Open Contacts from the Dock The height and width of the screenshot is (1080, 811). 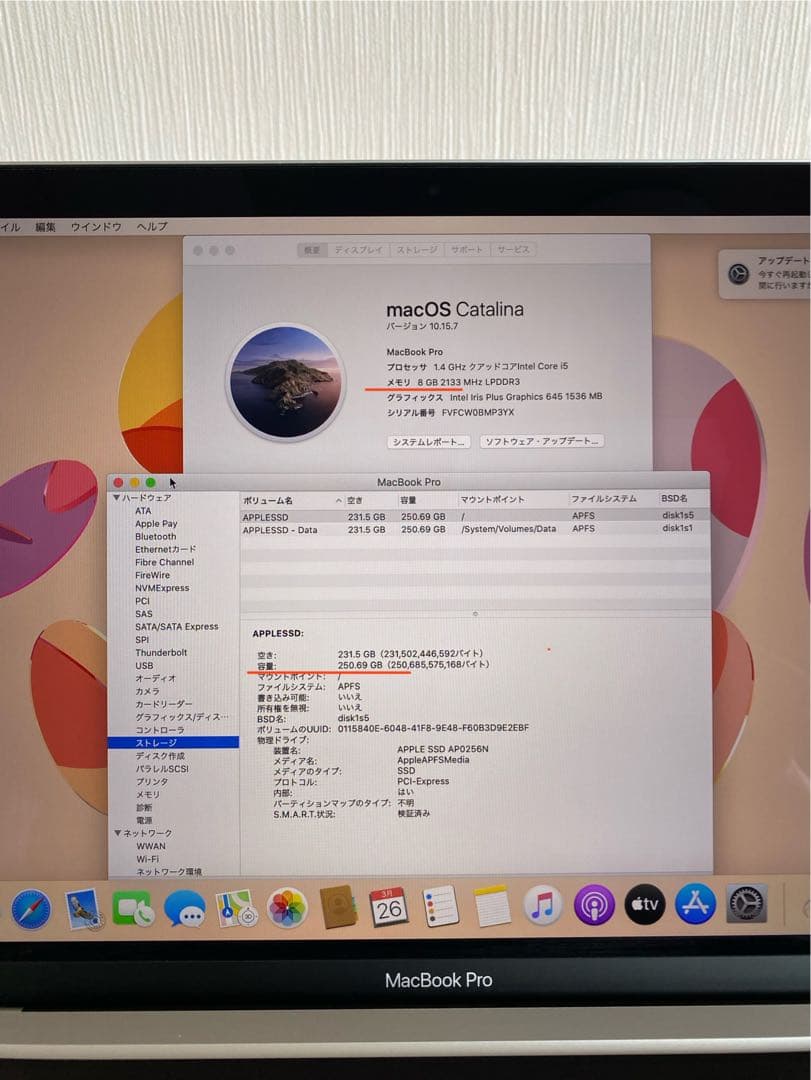(338, 907)
